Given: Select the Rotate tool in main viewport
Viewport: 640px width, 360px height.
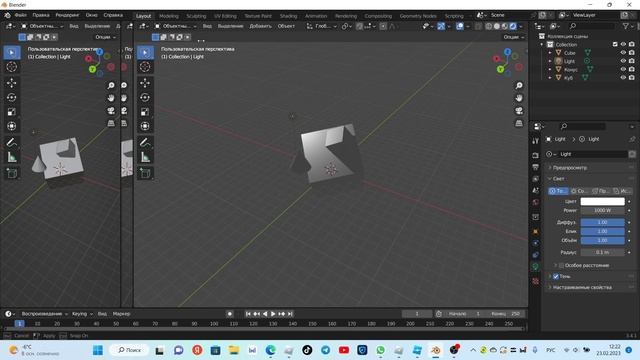Looking at the screenshot, I should click(145, 98).
